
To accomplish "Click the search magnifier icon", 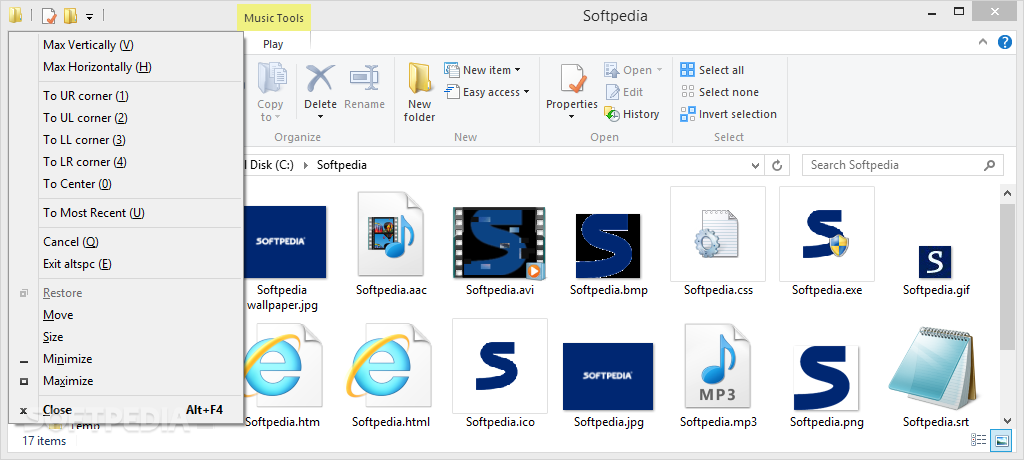I will [x=990, y=165].
